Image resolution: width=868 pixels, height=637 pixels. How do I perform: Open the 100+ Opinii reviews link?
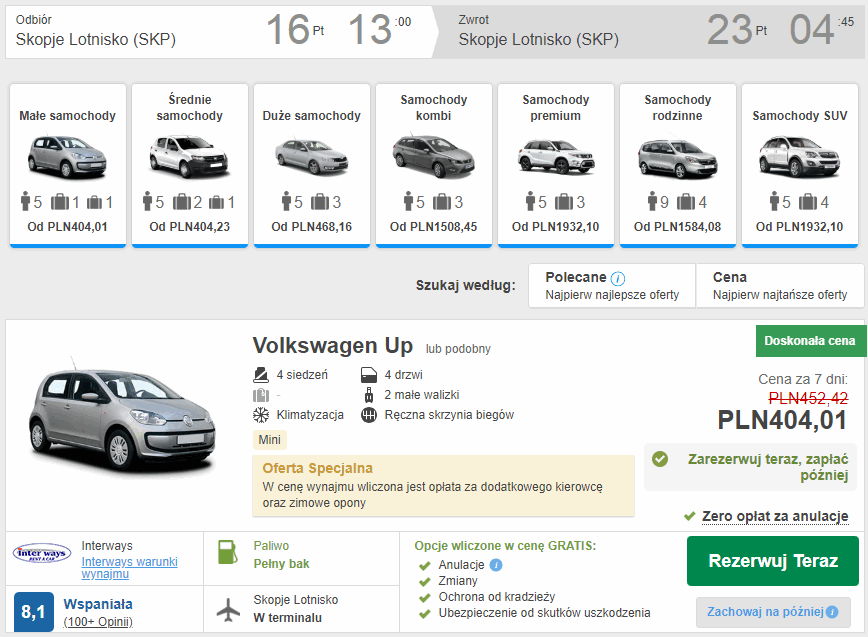point(98,622)
